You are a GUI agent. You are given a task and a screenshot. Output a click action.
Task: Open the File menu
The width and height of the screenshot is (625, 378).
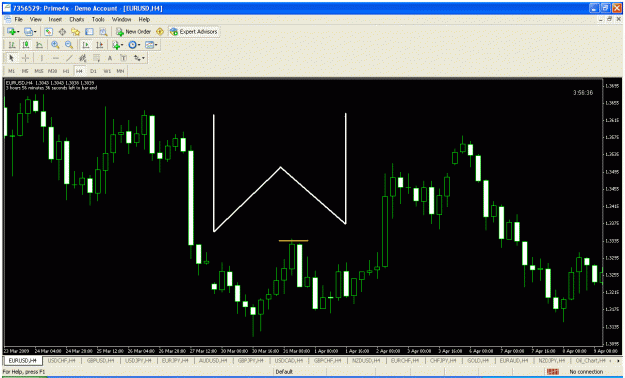point(18,19)
